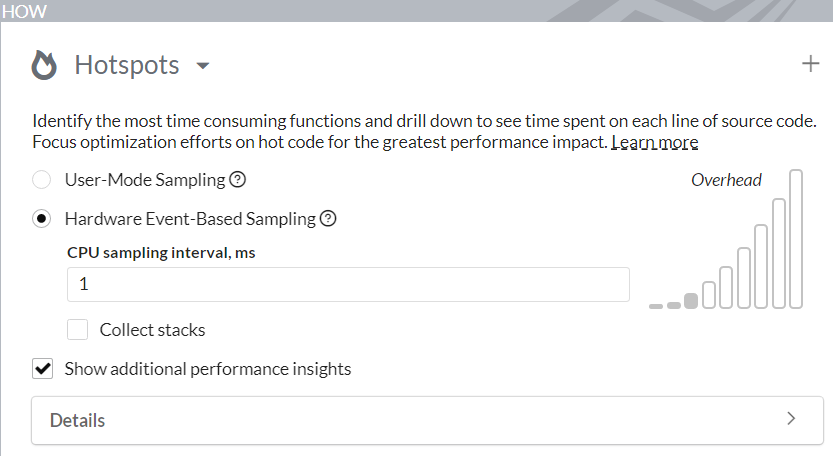
Task: Click the tallest Overhead indicator bar
Action: tap(796, 239)
